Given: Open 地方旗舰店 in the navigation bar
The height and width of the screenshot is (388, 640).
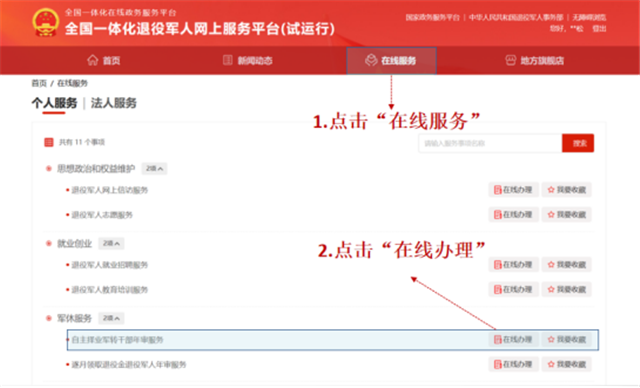Looking at the screenshot, I should [x=534, y=60].
